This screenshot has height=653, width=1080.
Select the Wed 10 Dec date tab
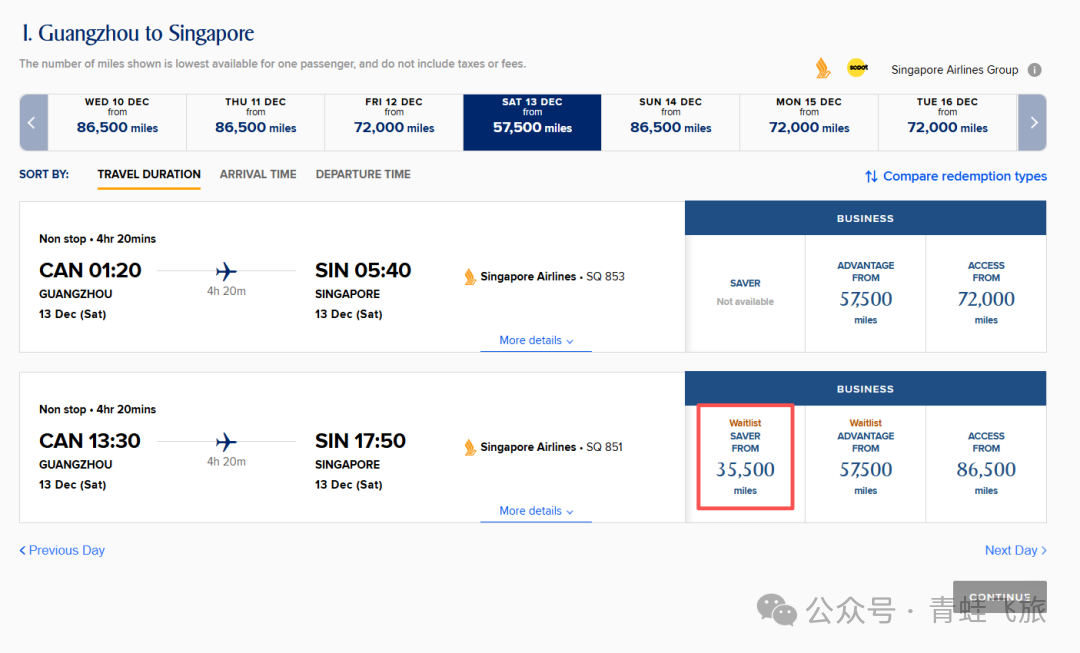click(x=117, y=122)
